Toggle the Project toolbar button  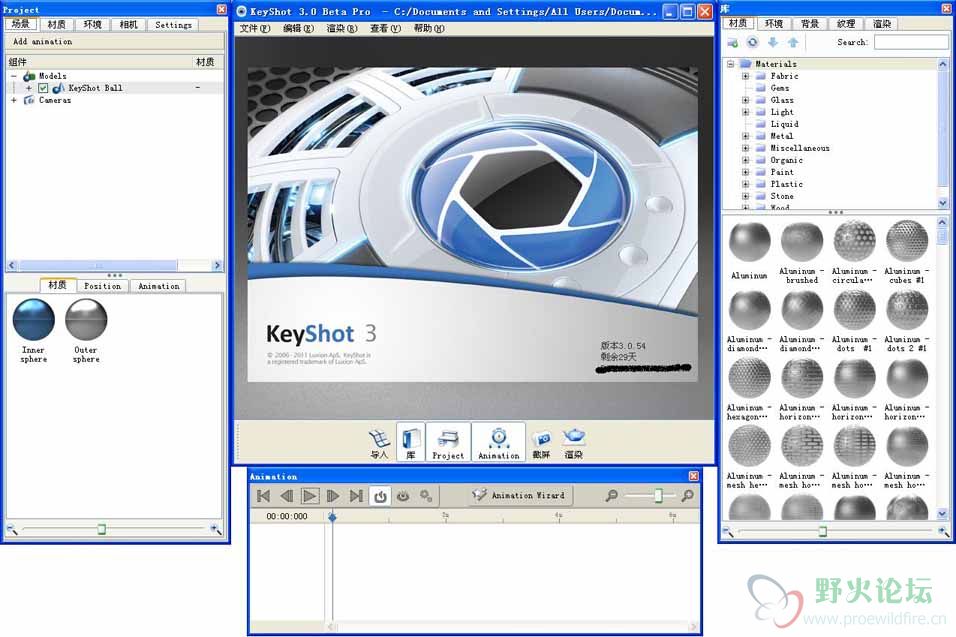[448, 442]
